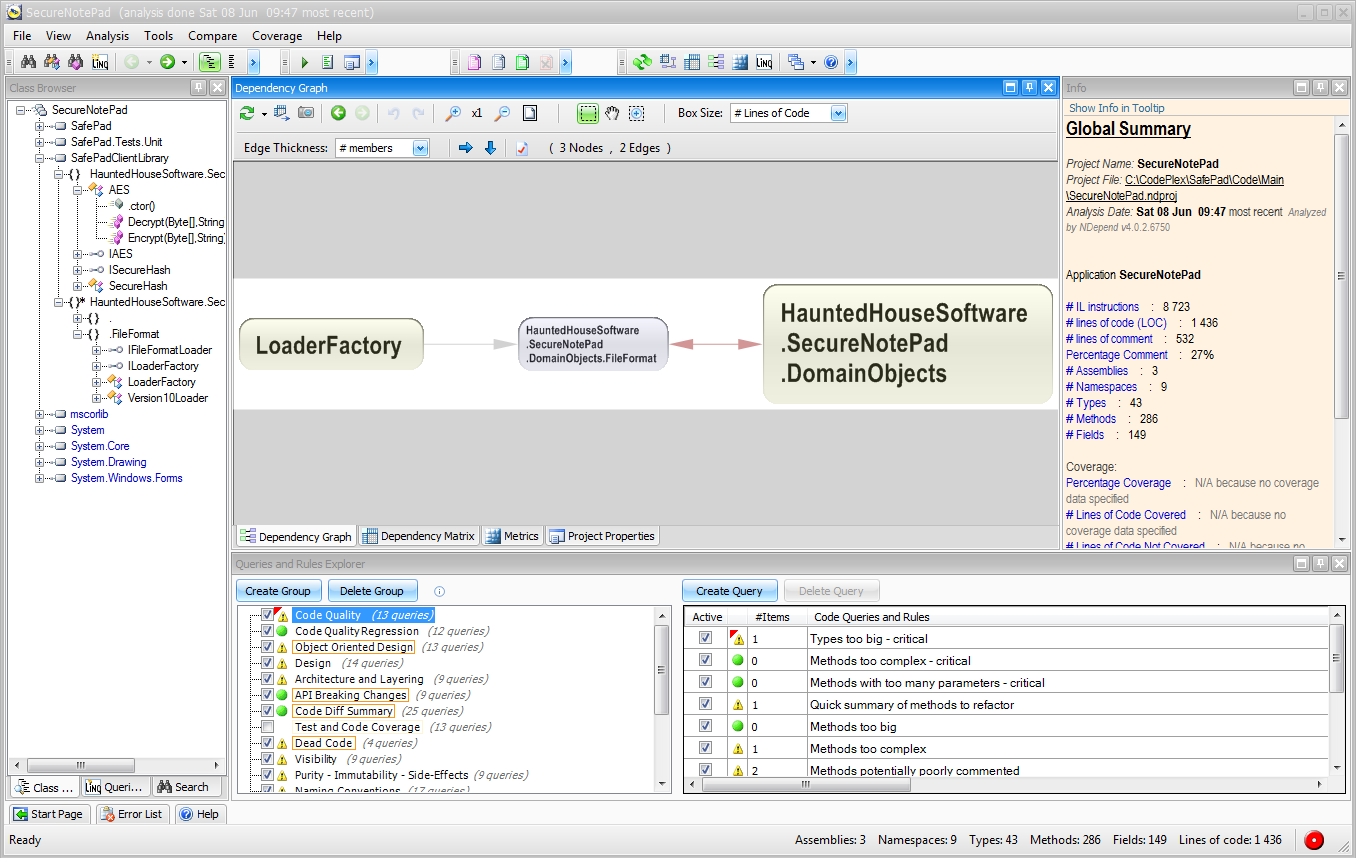Select the hand pan tool

click(612, 114)
